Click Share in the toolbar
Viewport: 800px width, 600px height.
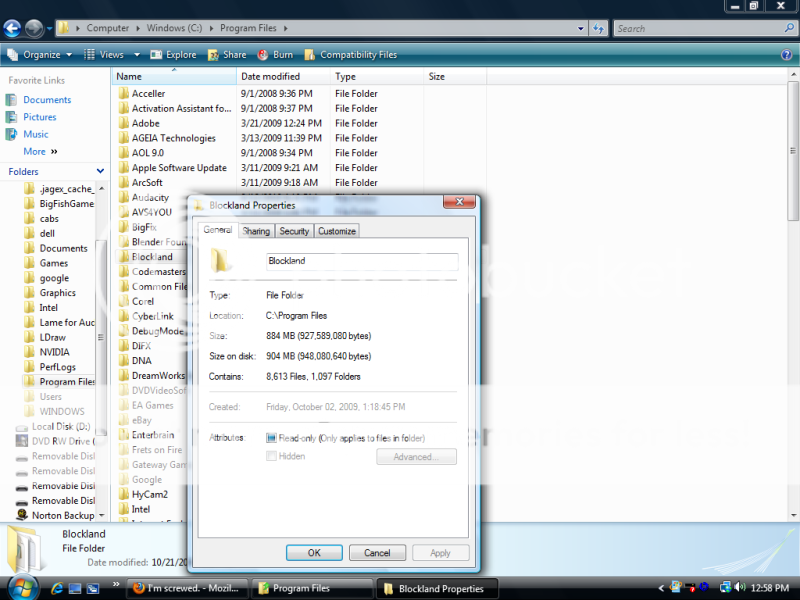coord(227,55)
